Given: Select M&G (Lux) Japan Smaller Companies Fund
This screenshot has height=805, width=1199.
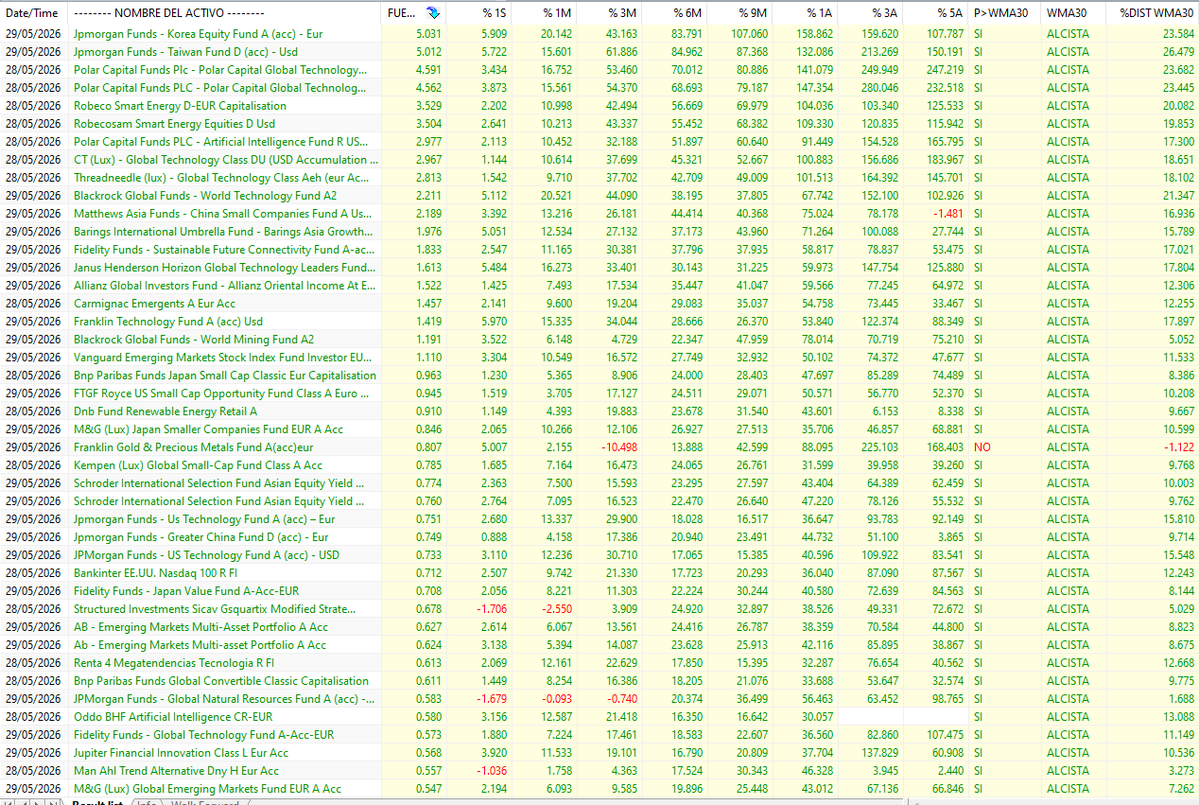Looking at the screenshot, I should point(600,429).
